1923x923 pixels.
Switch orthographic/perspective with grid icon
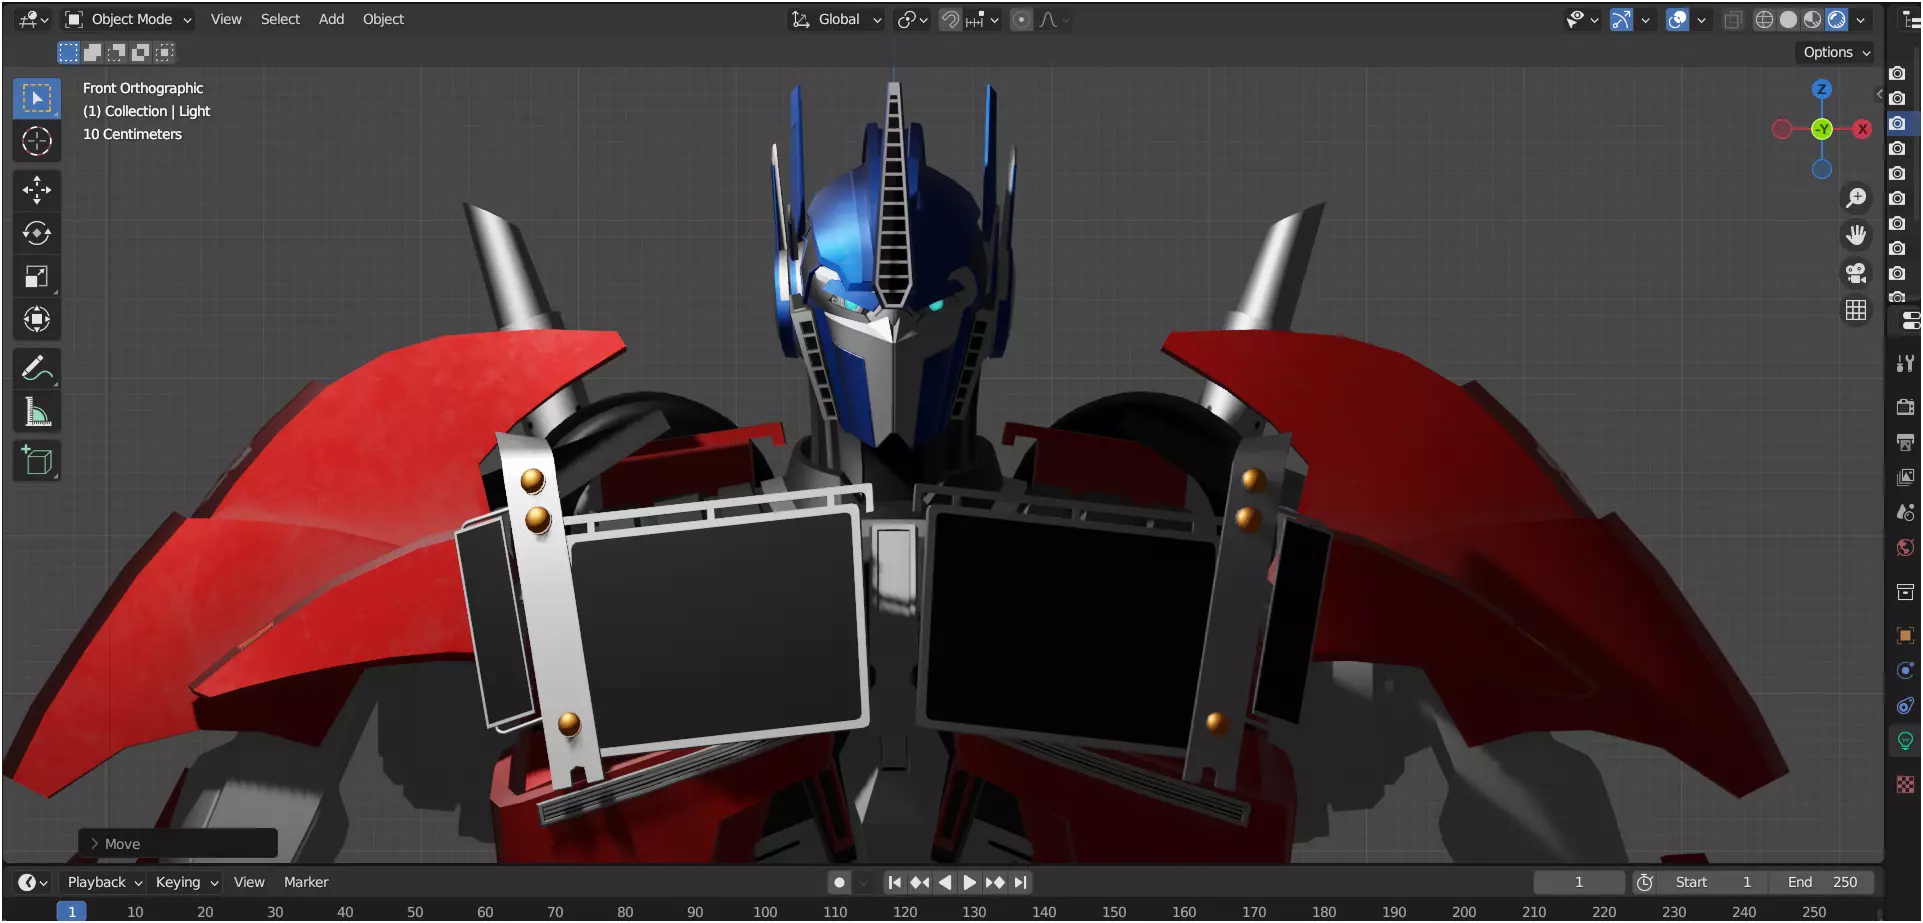1856,311
